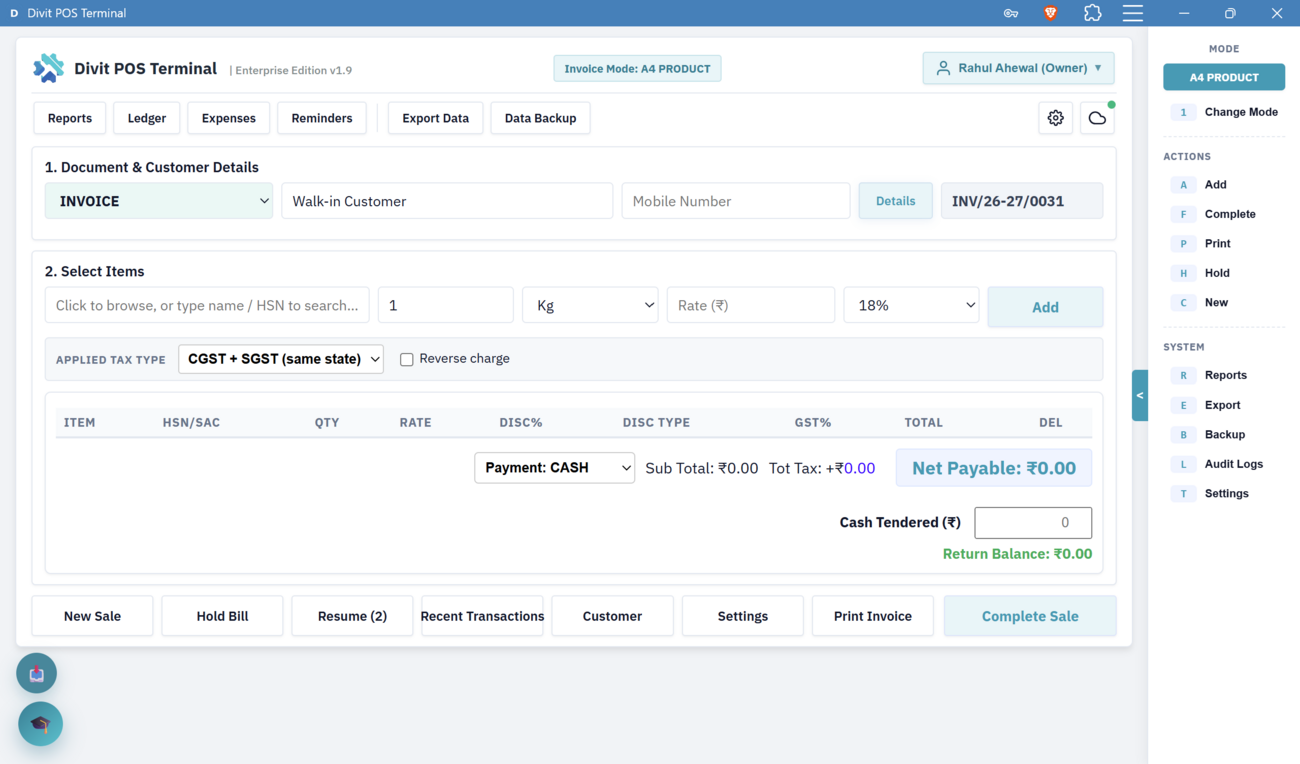
Task: Click the item search field
Action: 207,305
